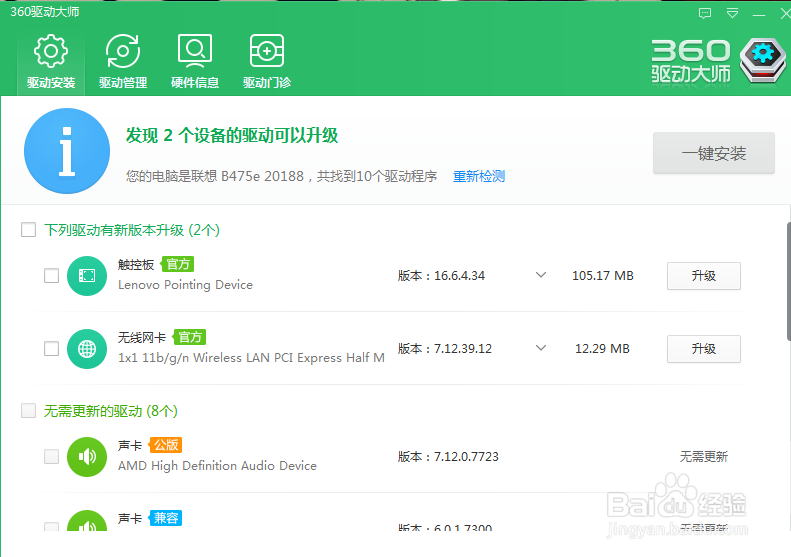
Task: Click the 一键安装 button
Action: (714, 153)
